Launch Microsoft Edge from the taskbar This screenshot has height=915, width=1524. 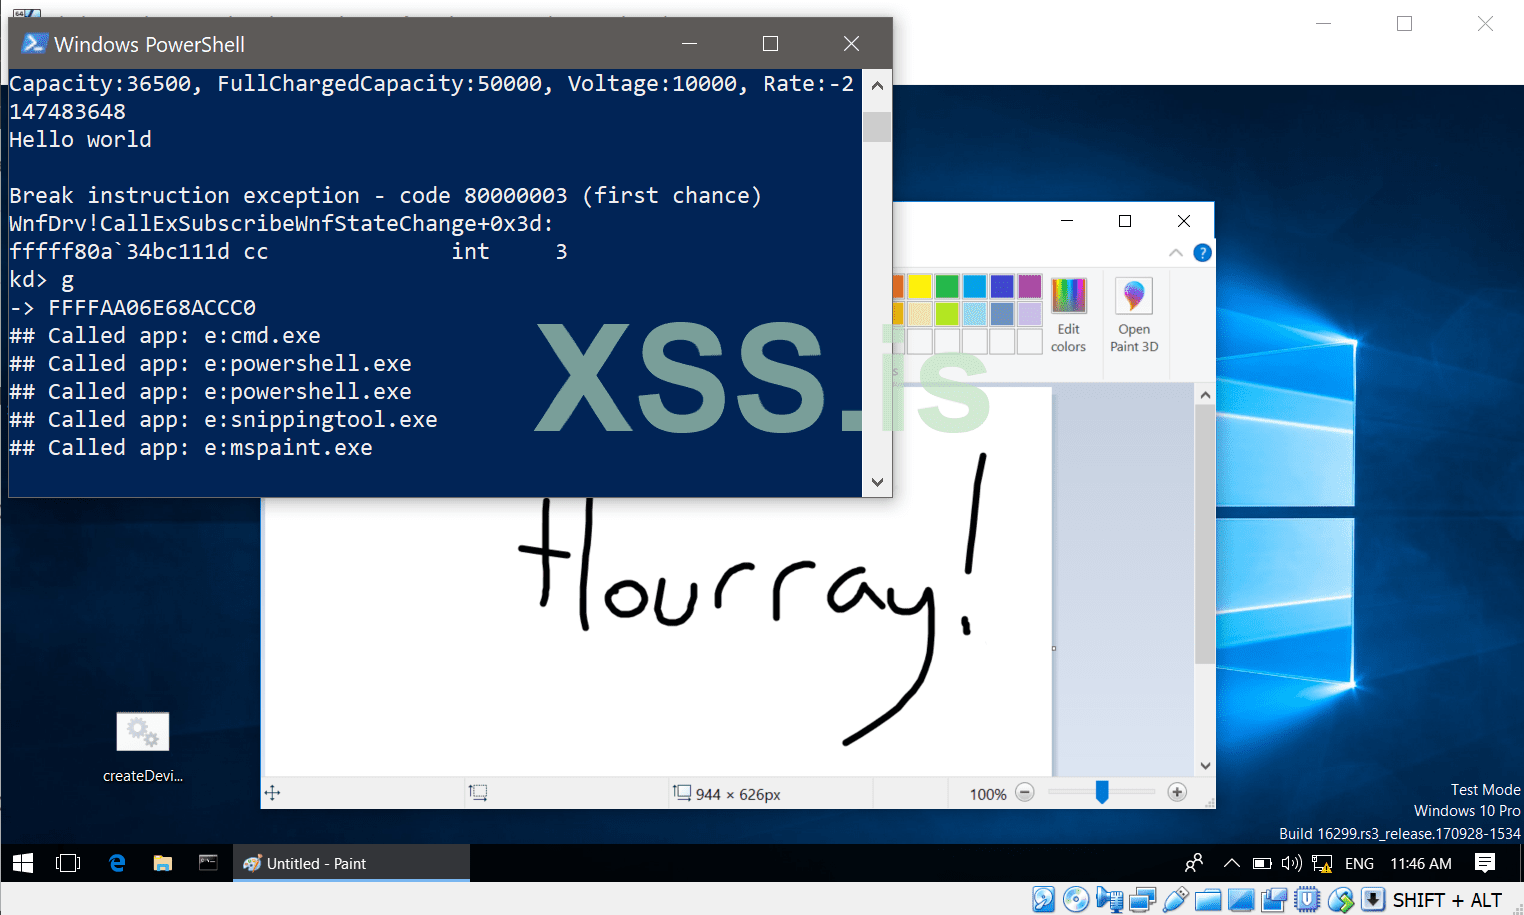[x=117, y=863]
